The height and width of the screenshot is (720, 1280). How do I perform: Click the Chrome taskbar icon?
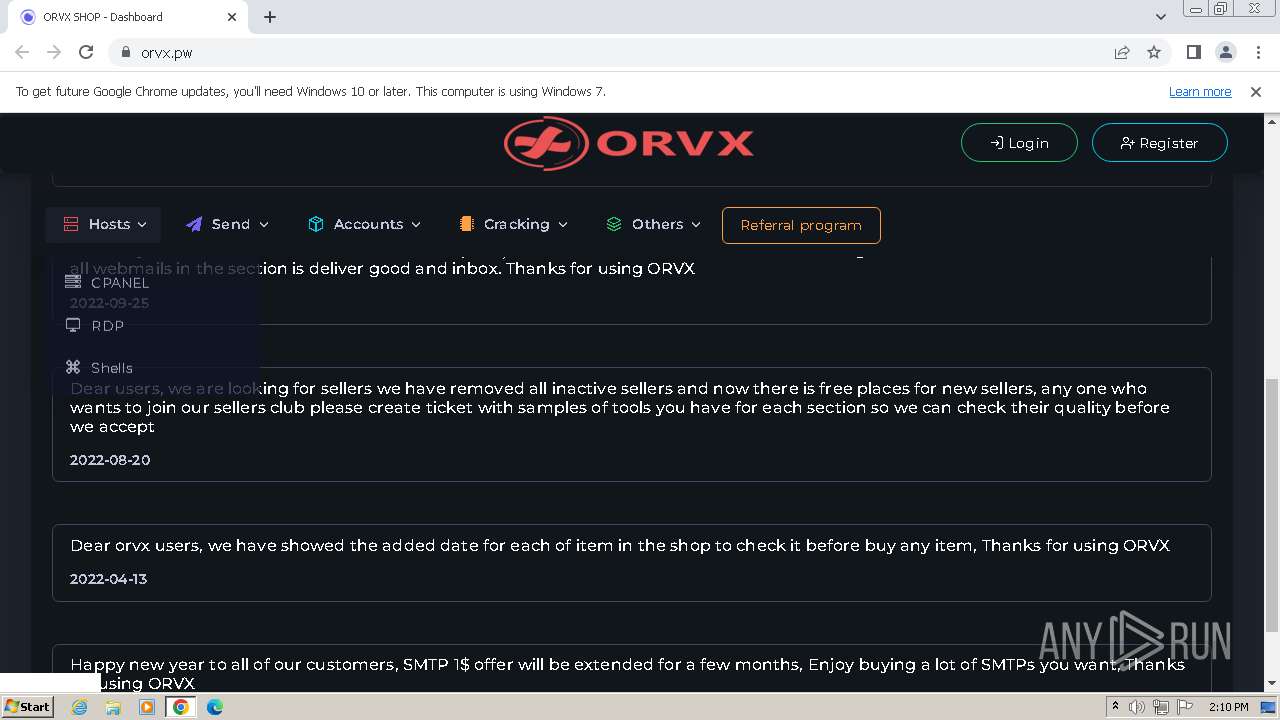click(181, 707)
